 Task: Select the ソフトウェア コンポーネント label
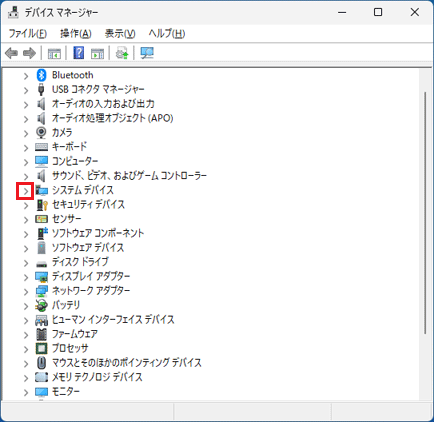coord(98,233)
